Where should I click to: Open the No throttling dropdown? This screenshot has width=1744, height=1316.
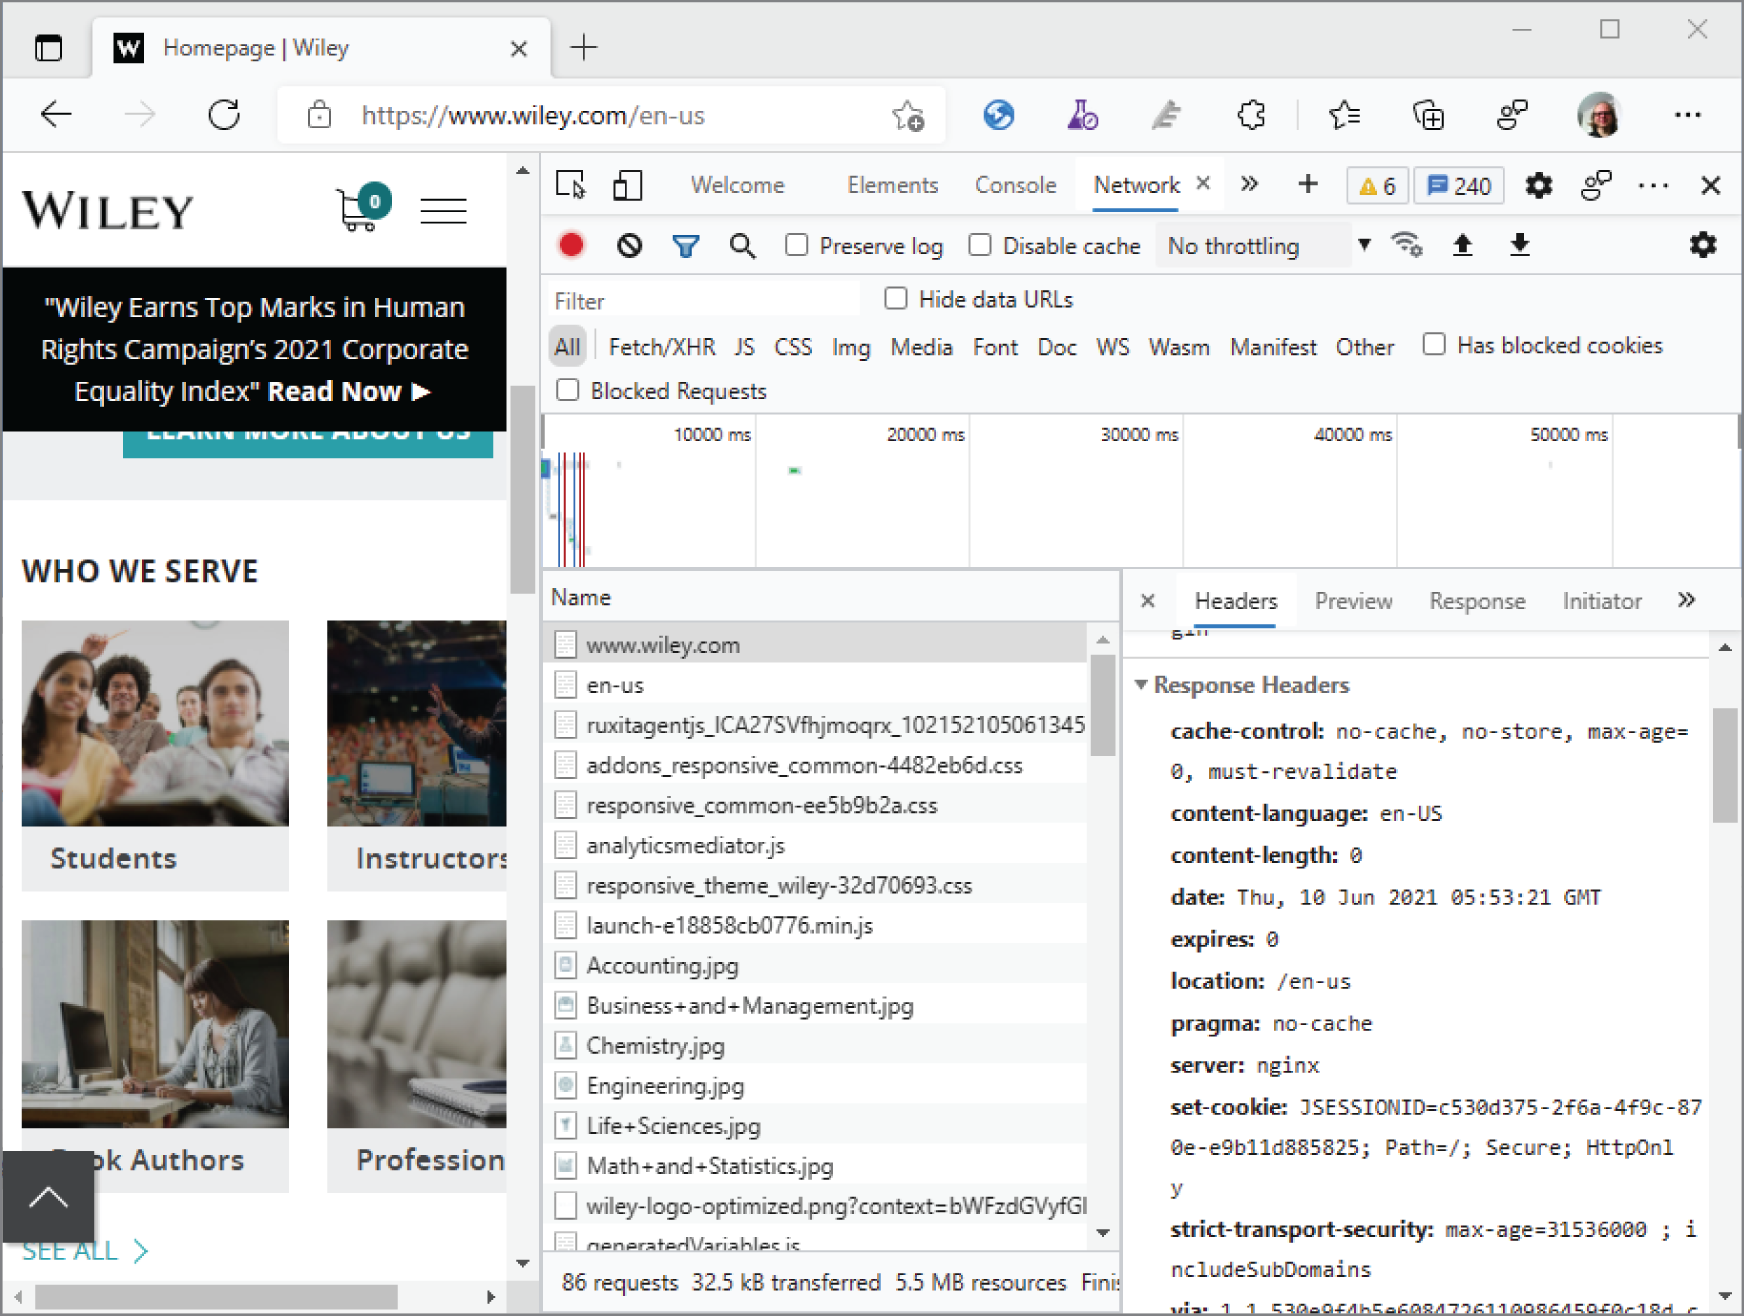1253,245
